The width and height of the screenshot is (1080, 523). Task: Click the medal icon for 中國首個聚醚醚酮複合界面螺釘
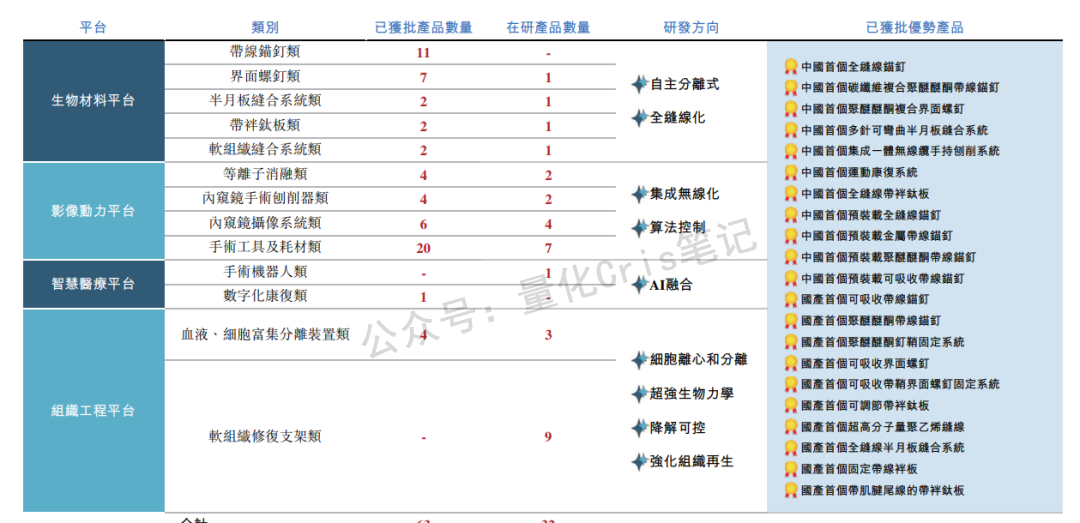click(791, 109)
